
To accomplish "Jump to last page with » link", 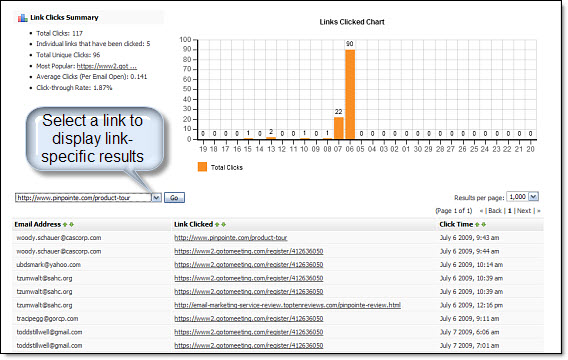I will click(x=538, y=211).
